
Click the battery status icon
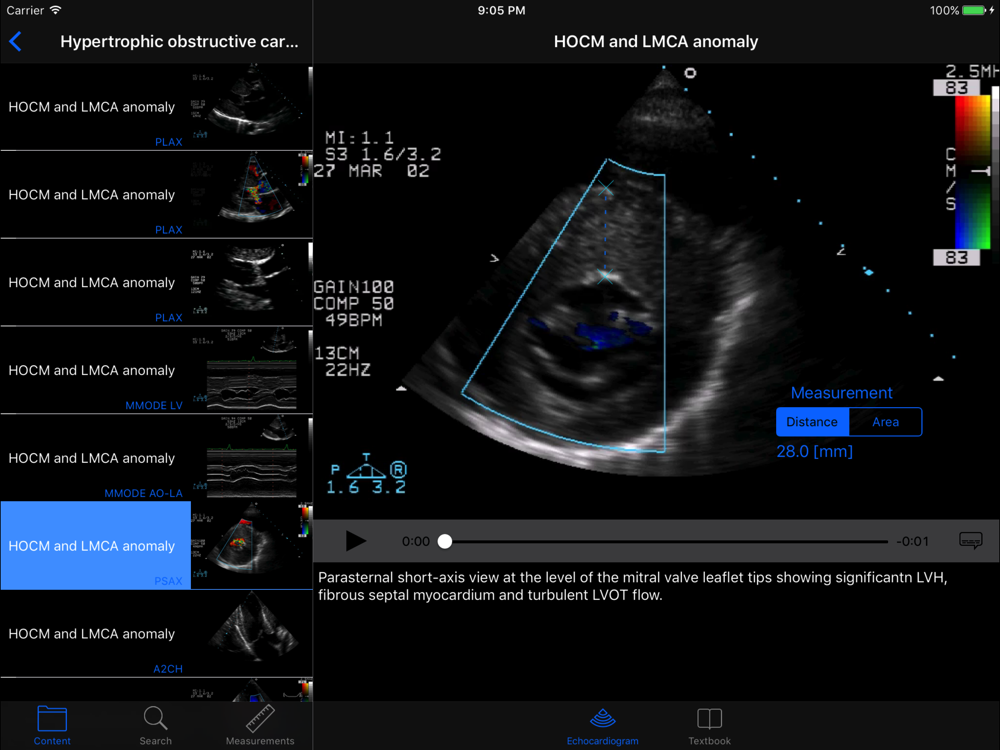(x=976, y=10)
